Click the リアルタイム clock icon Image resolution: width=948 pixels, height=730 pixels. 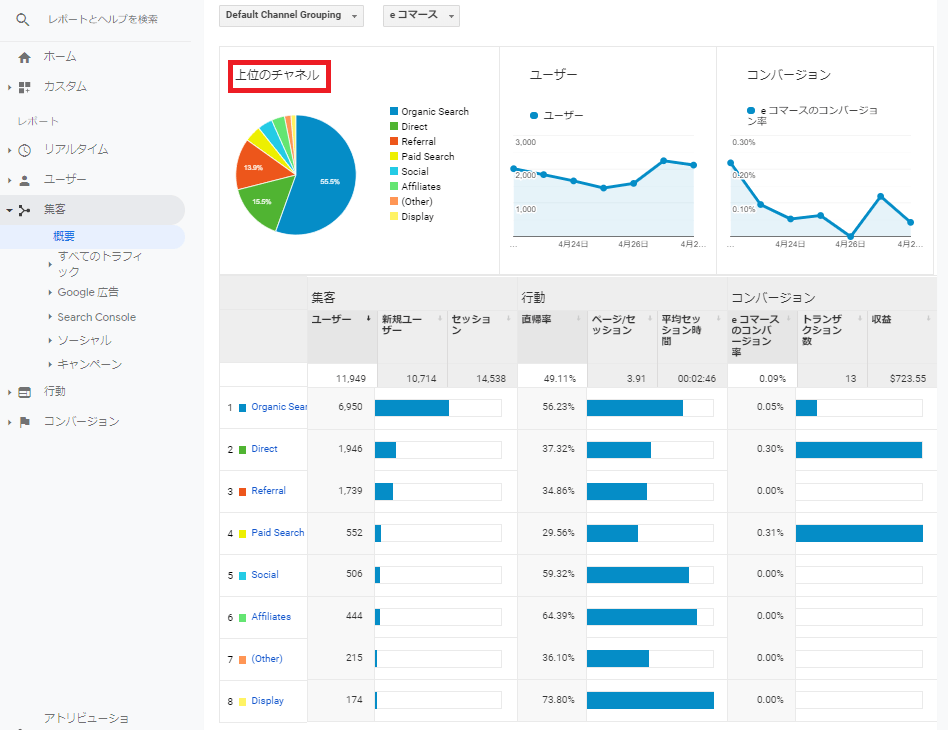pos(24,150)
